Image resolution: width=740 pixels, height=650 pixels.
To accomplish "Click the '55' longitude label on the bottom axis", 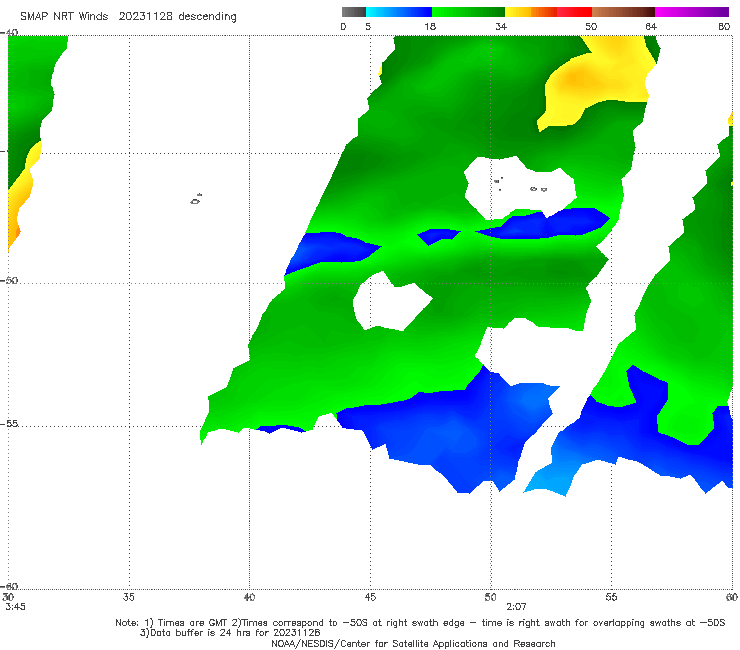I will (x=611, y=597).
